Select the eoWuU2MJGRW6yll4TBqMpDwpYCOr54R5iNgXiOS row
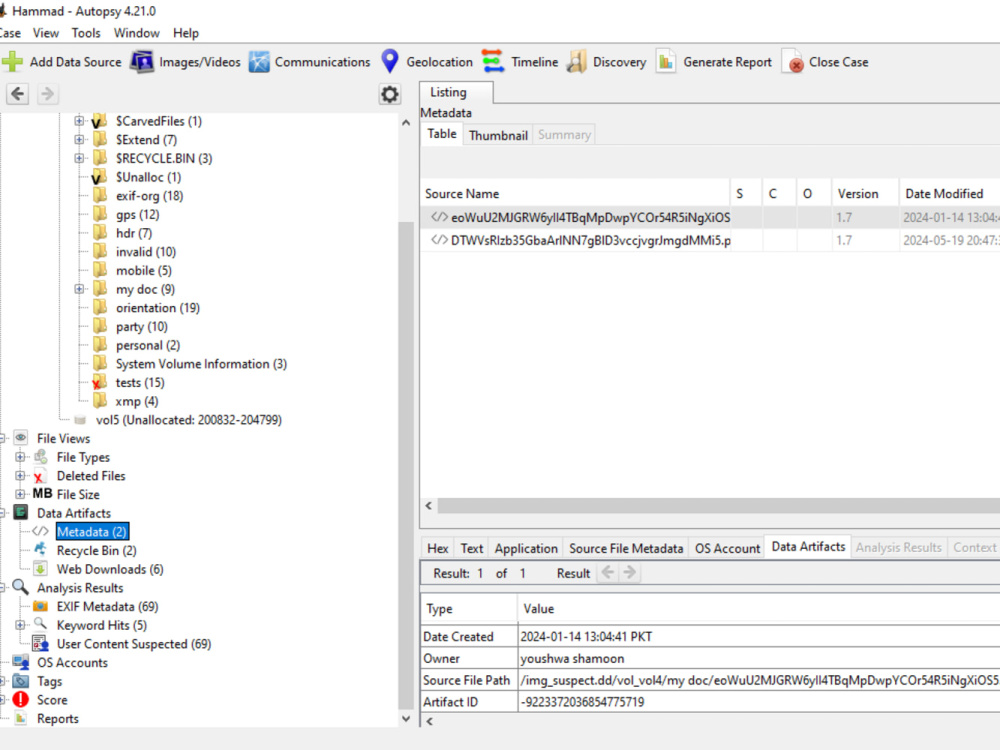 [710, 217]
